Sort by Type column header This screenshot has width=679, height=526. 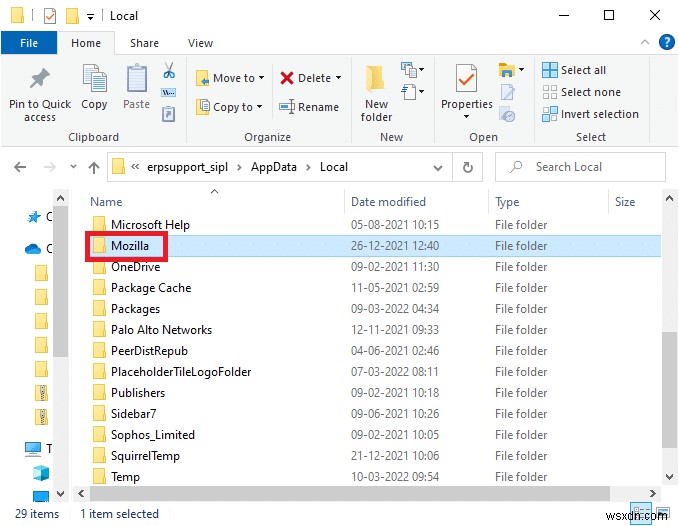(x=549, y=202)
